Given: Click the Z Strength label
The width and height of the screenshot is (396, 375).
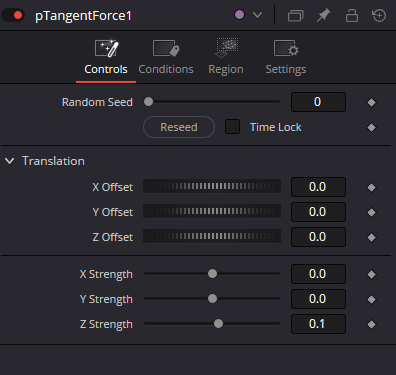Looking at the screenshot, I should tap(106, 324).
